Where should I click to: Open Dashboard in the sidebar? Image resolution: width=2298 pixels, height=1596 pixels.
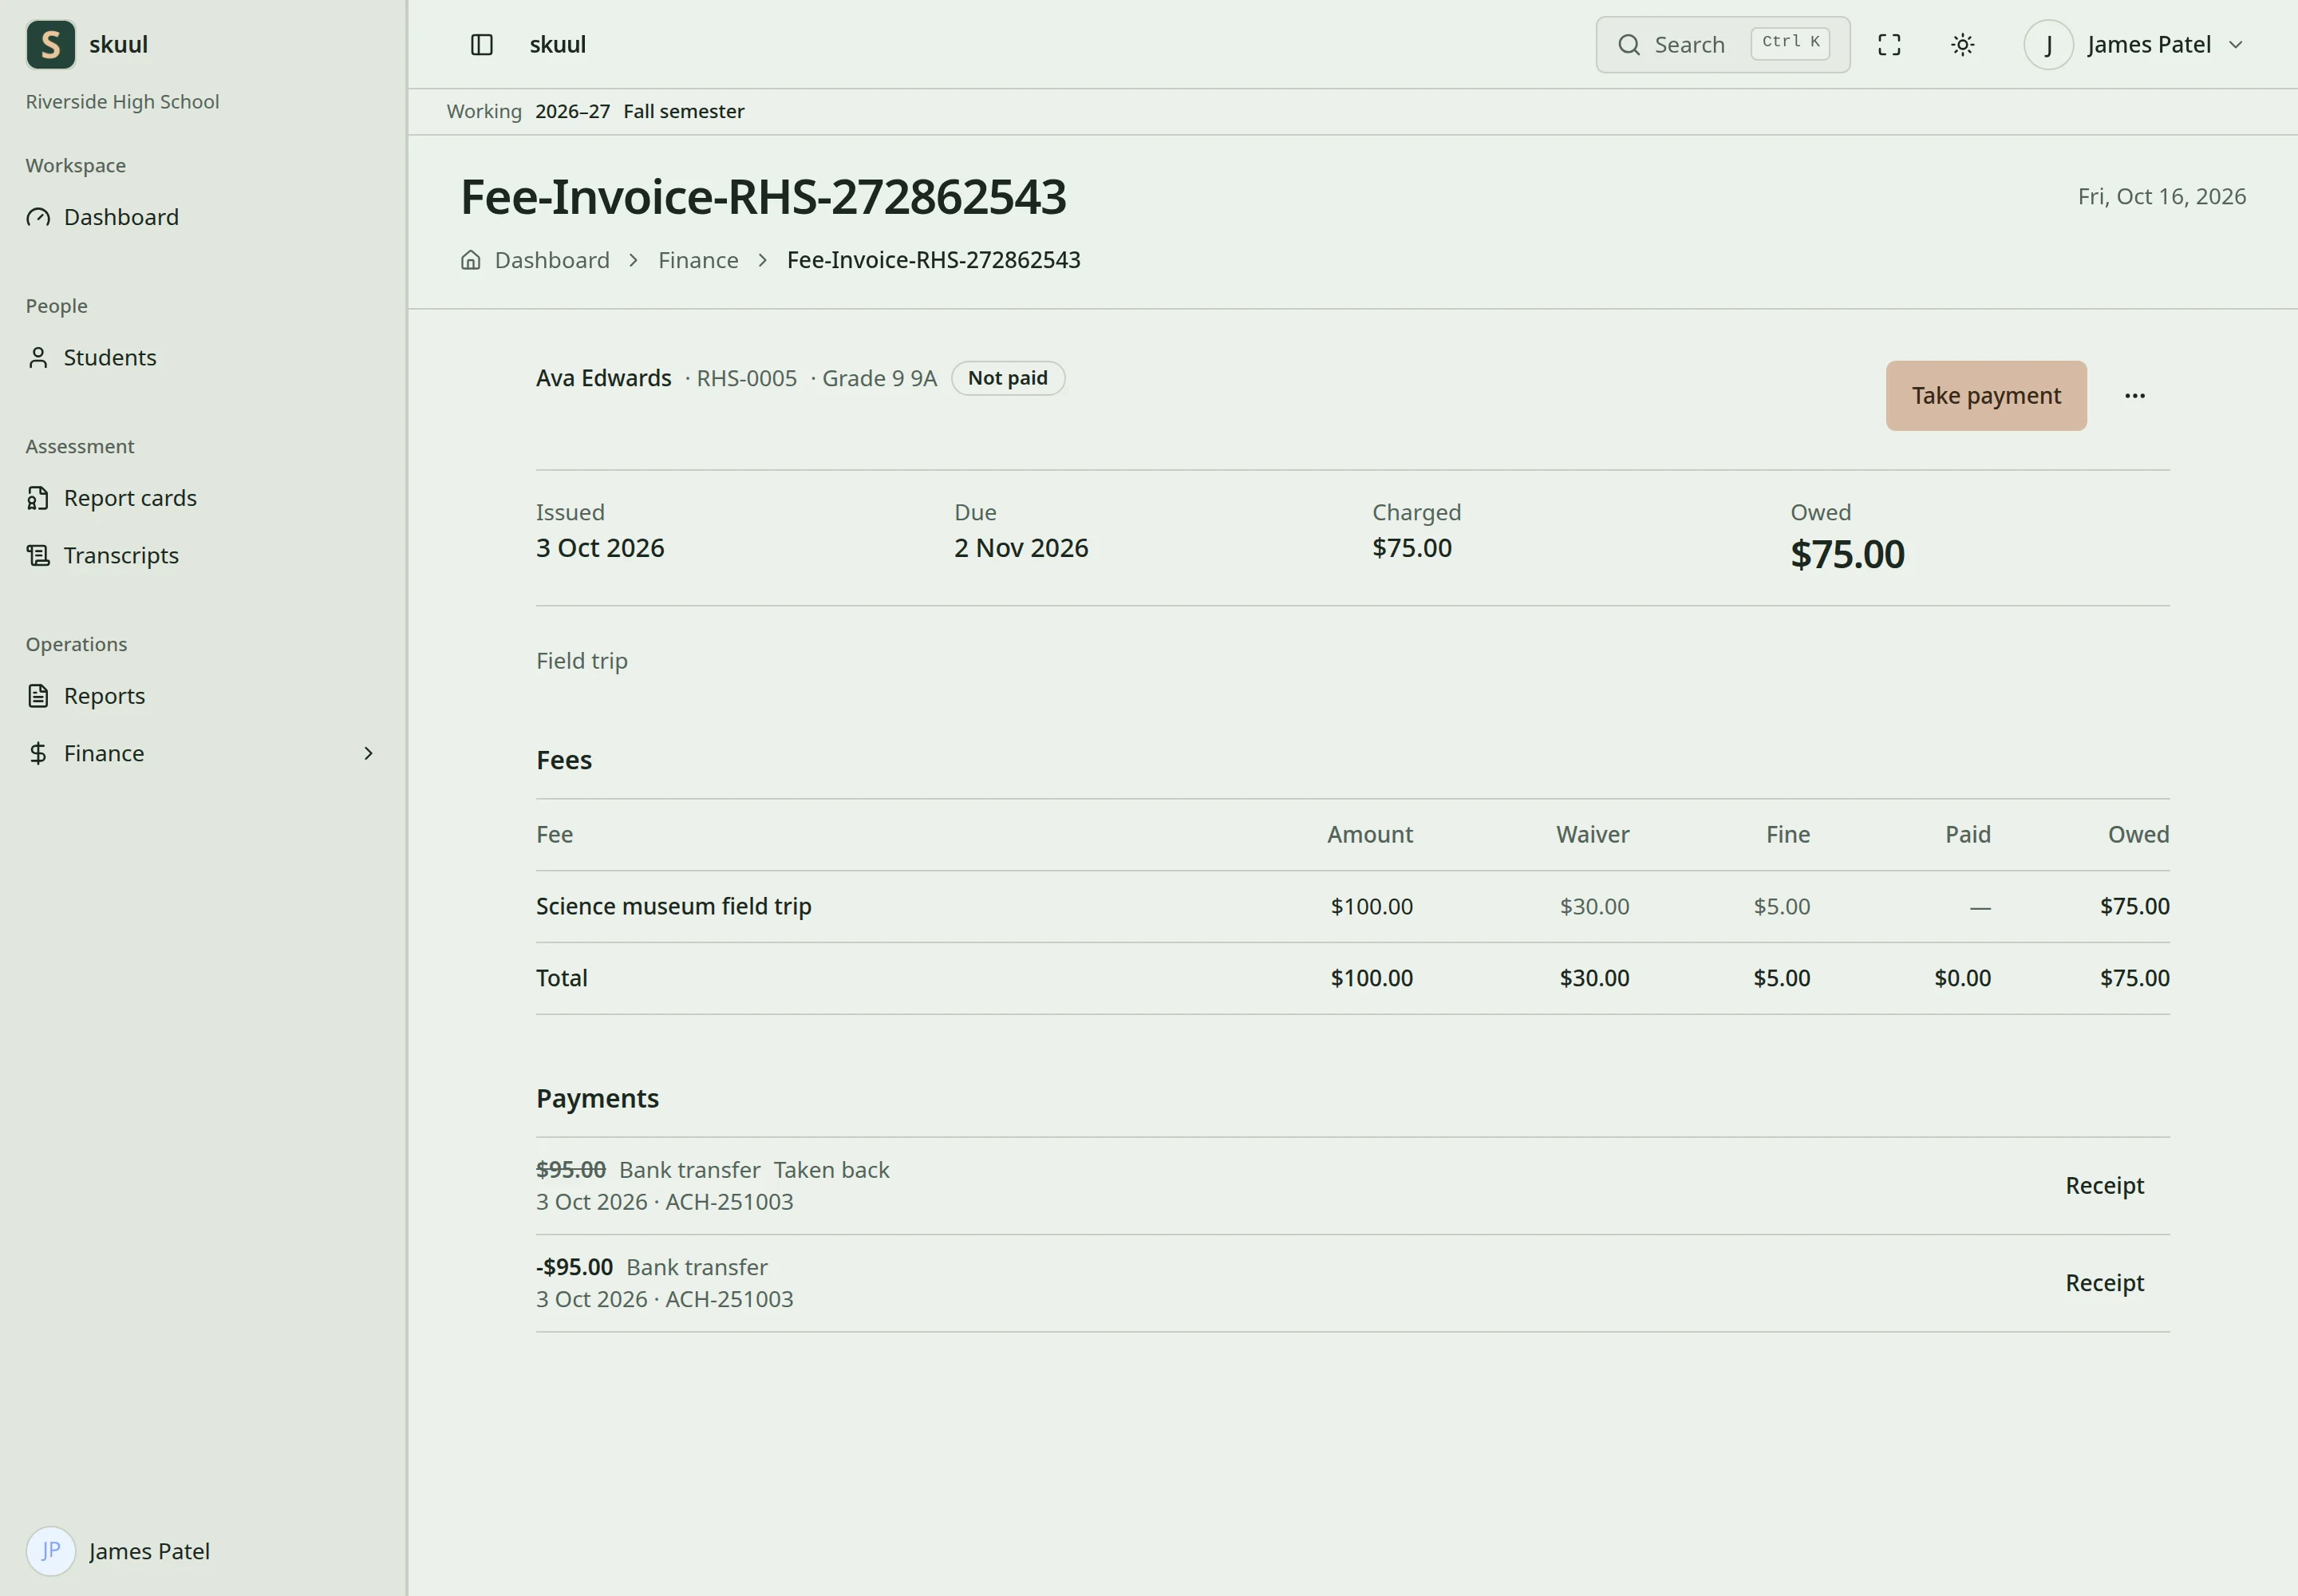121,217
